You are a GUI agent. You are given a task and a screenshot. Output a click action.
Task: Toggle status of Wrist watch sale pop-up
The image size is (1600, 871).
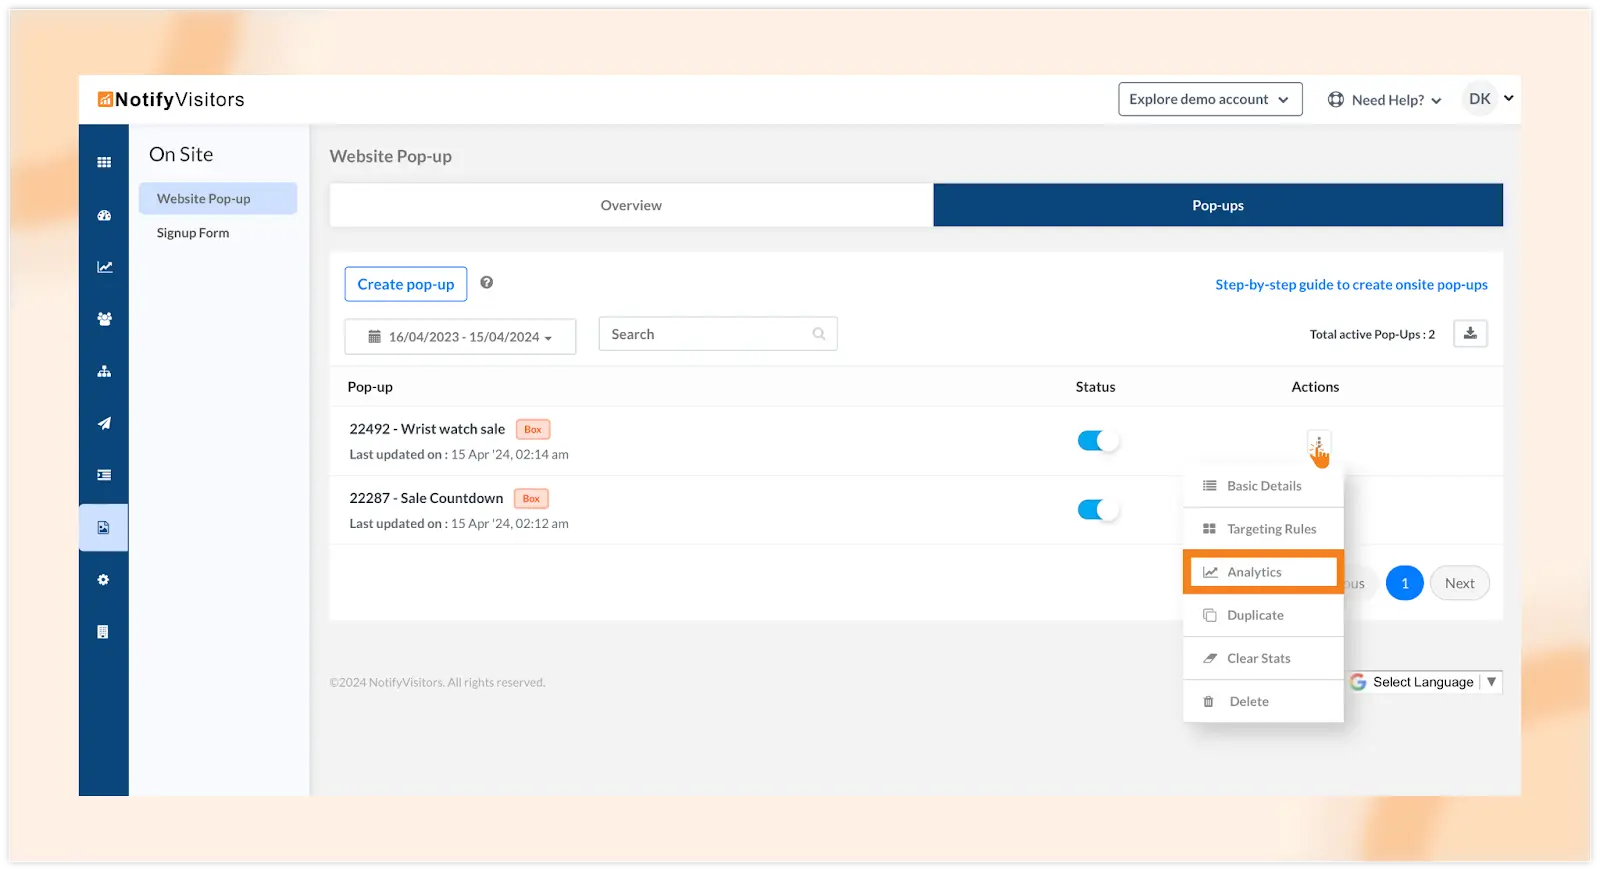tap(1097, 441)
